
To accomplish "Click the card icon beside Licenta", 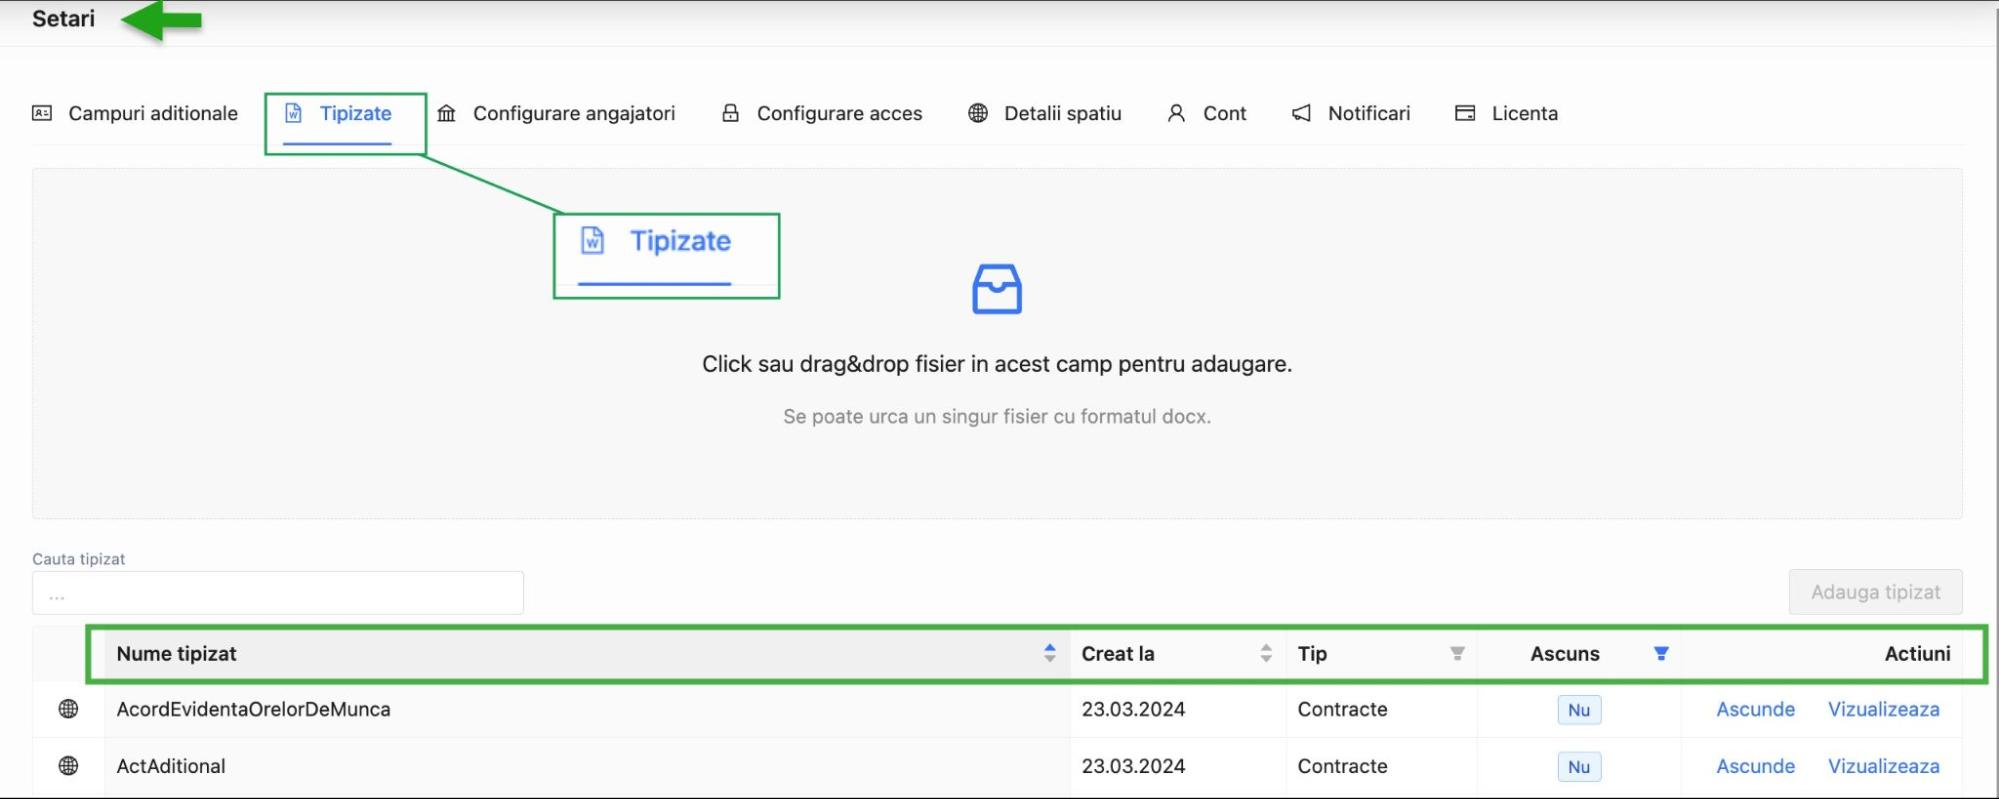I will point(1465,113).
